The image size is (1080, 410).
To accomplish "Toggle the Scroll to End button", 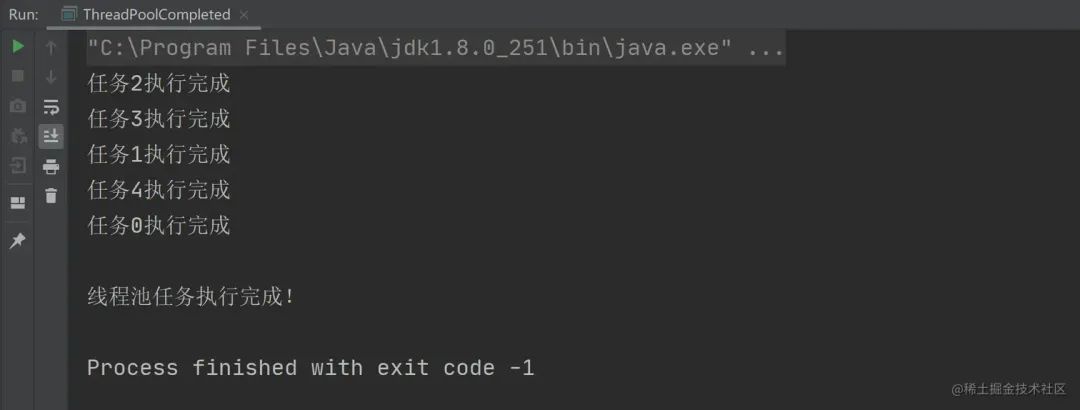I will point(51,136).
